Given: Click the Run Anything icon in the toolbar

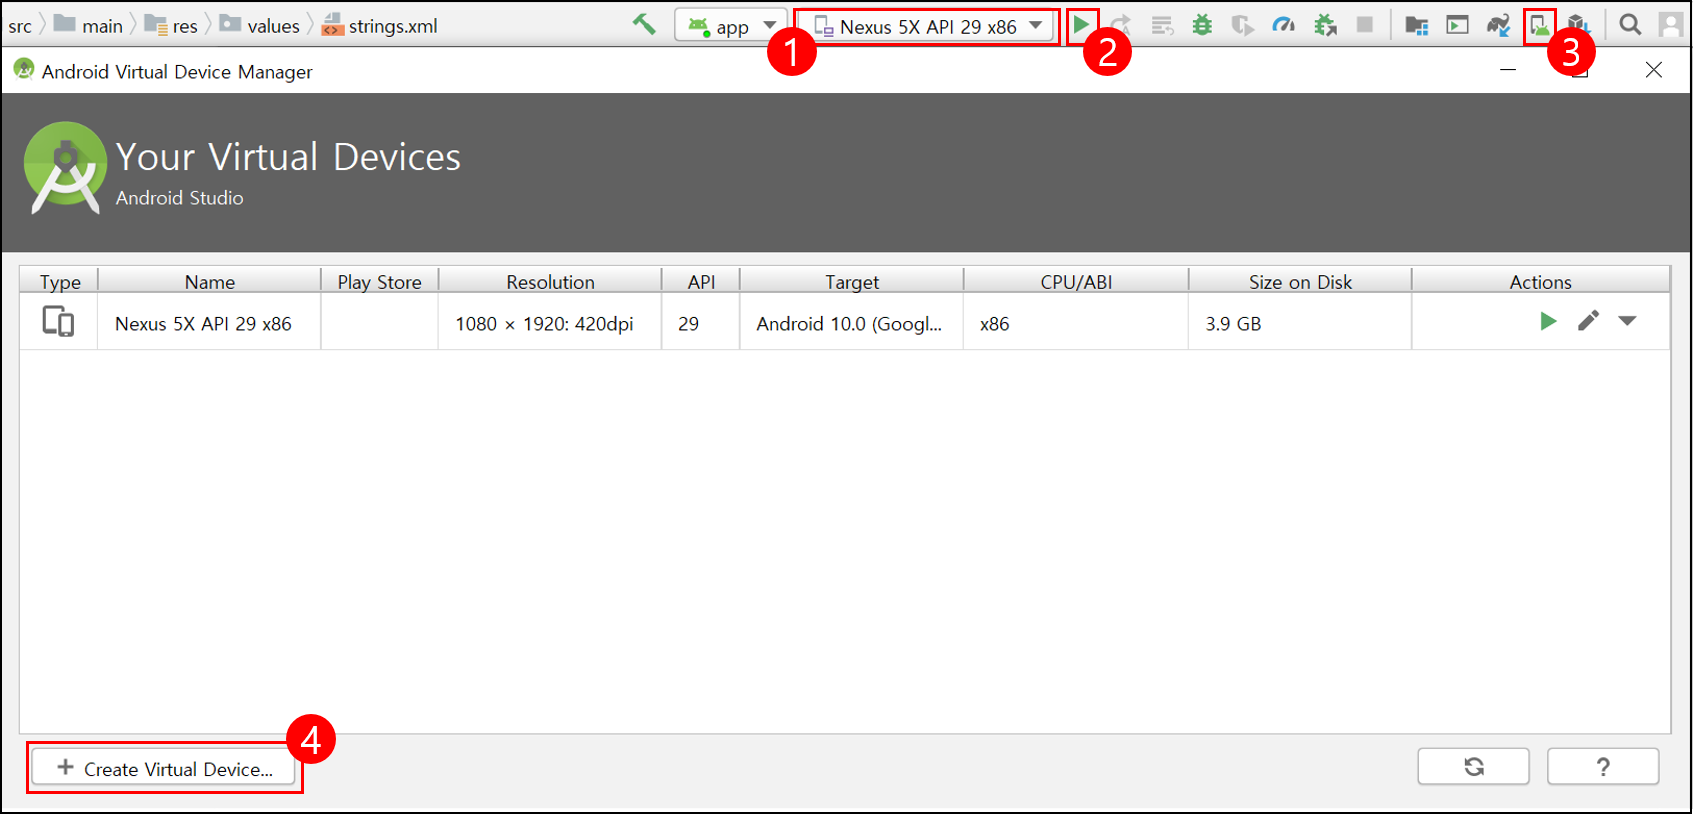Looking at the screenshot, I should 1457,25.
